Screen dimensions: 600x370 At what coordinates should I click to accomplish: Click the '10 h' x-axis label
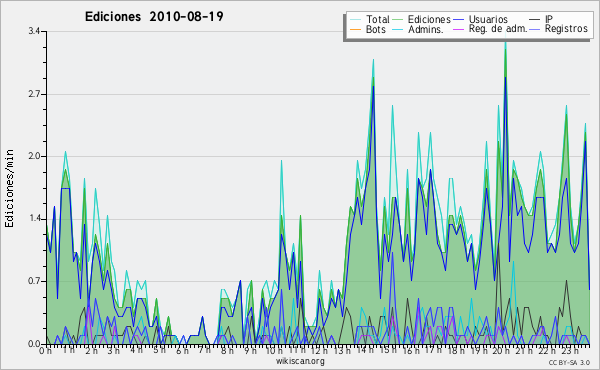(274, 350)
